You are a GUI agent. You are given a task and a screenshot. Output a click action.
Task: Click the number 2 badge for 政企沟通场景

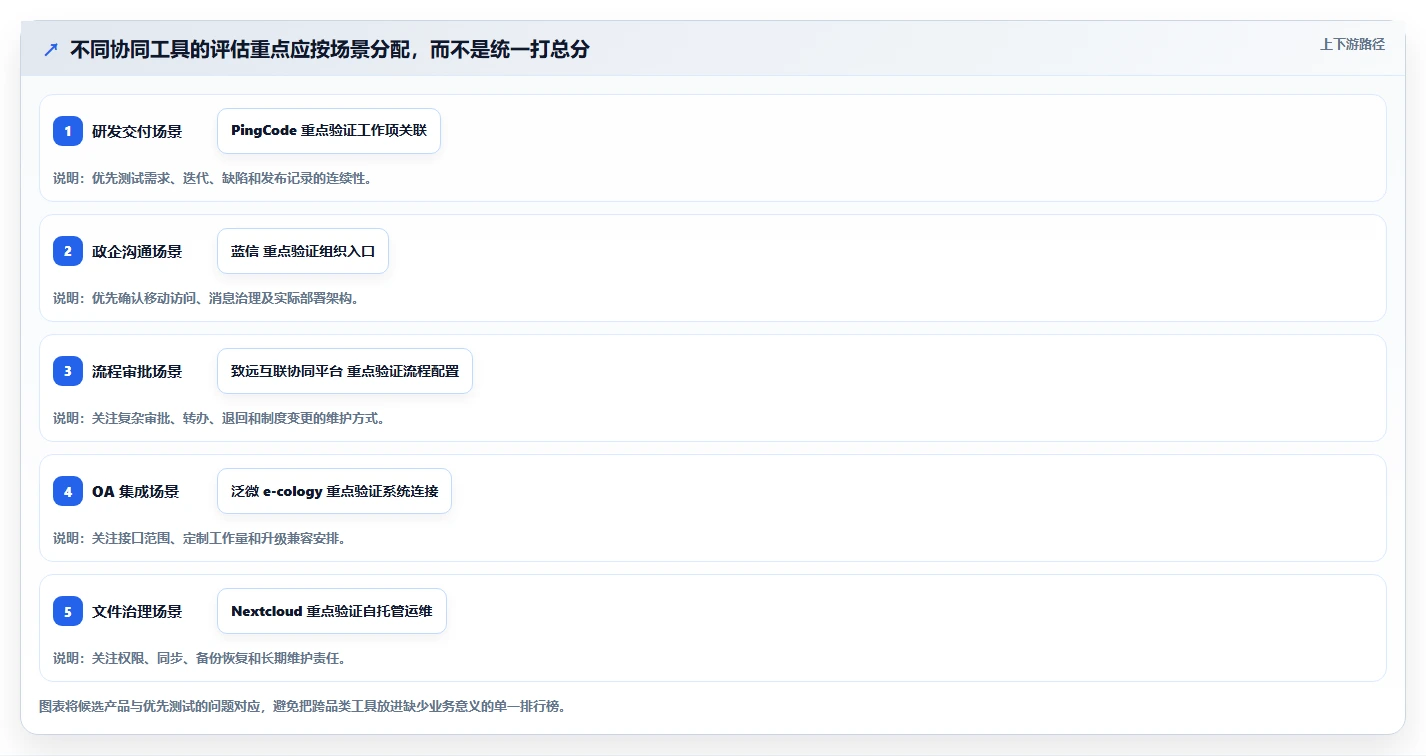[x=68, y=251]
